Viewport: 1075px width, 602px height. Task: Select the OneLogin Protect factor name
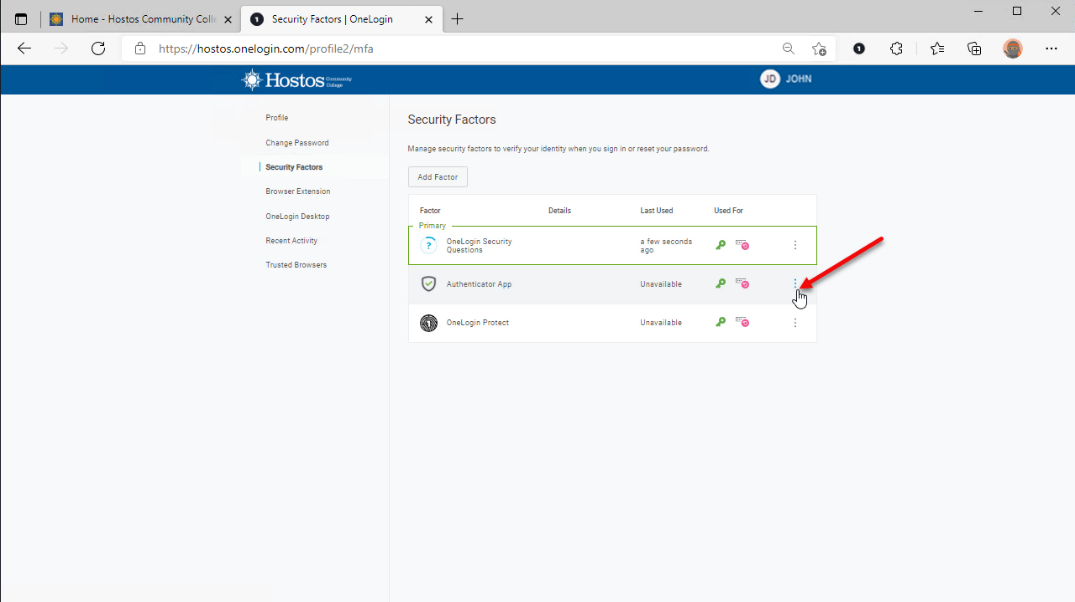pyautogui.click(x=477, y=322)
